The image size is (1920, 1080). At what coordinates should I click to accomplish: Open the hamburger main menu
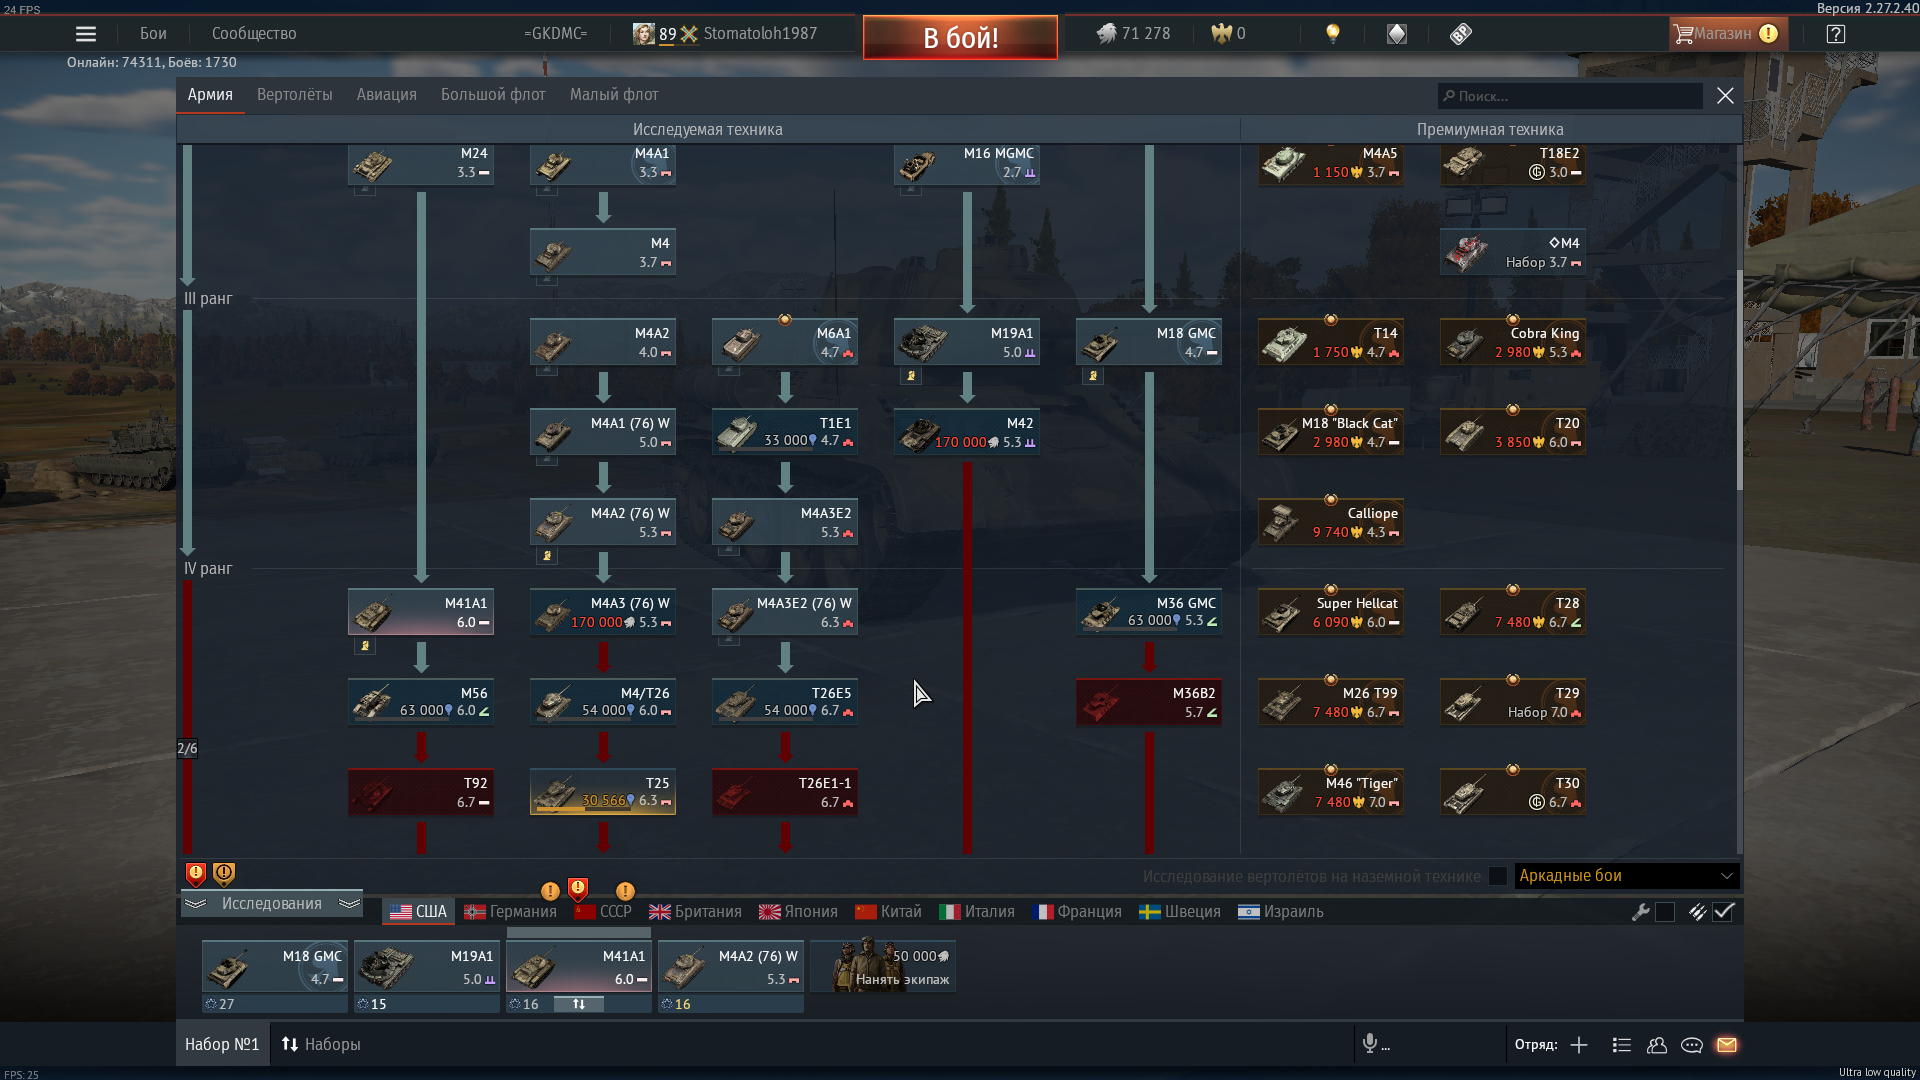point(86,34)
